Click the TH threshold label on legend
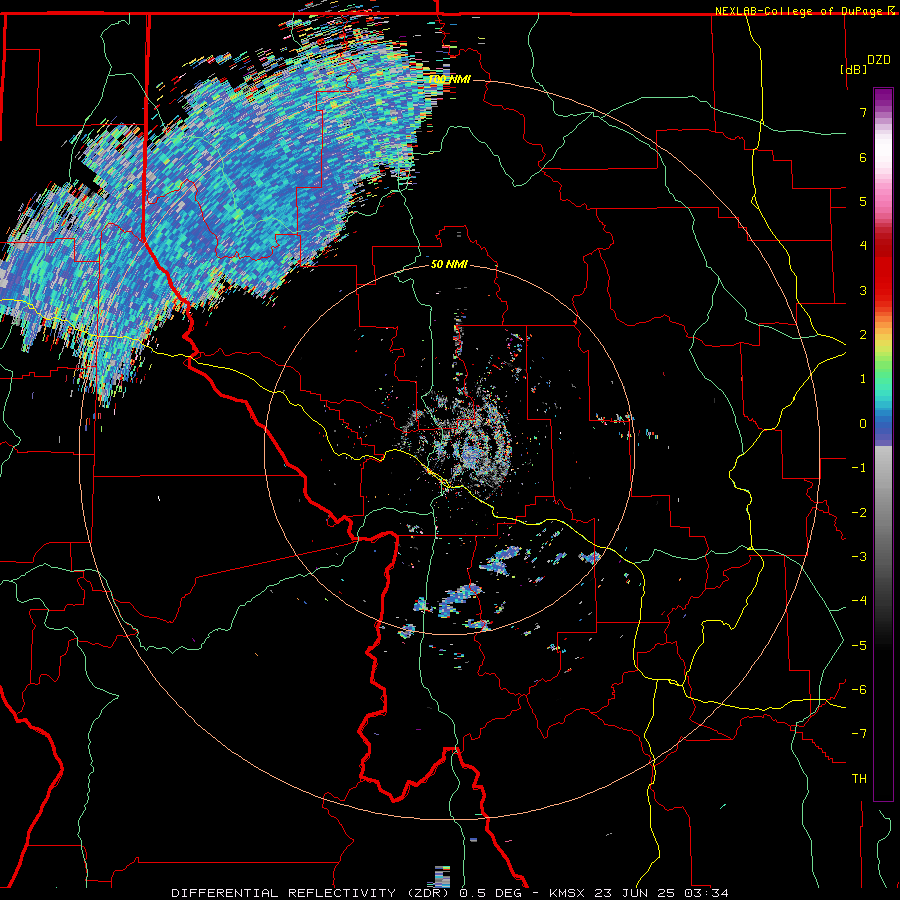The width and height of the screenshot is (900, 900). coord(859,779)
